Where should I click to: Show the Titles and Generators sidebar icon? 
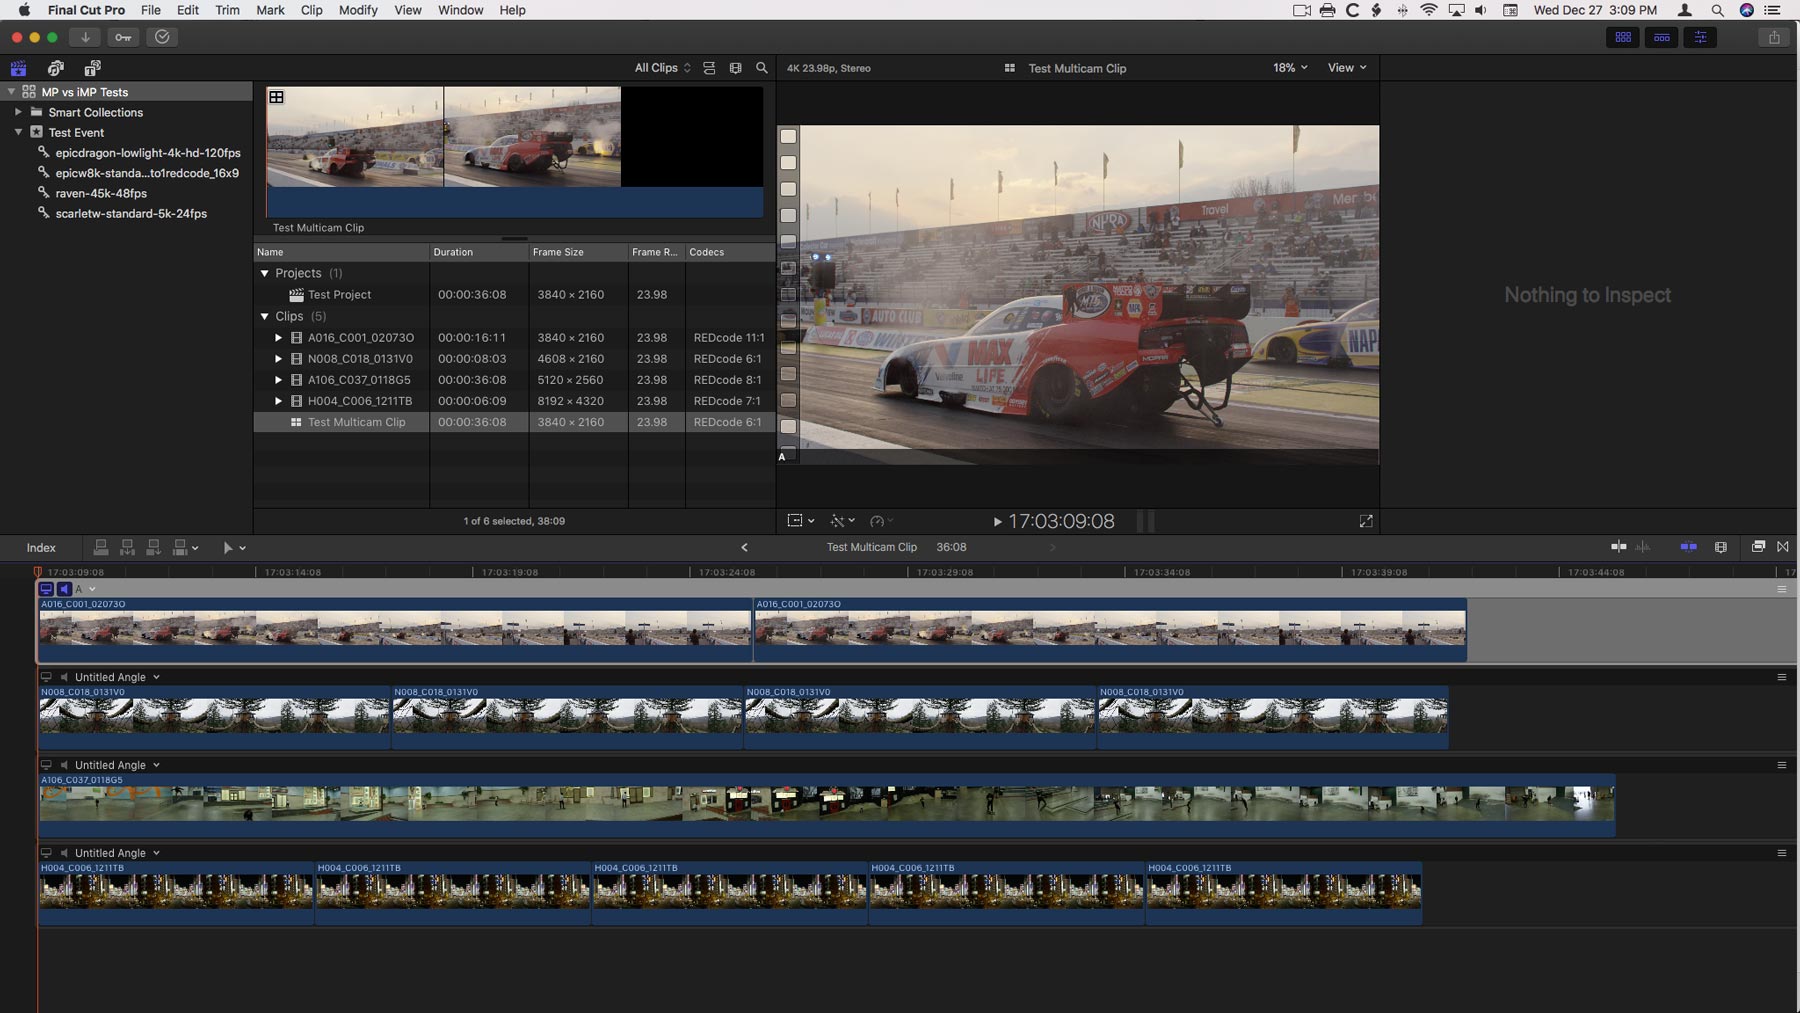click(x=92, y=68)
